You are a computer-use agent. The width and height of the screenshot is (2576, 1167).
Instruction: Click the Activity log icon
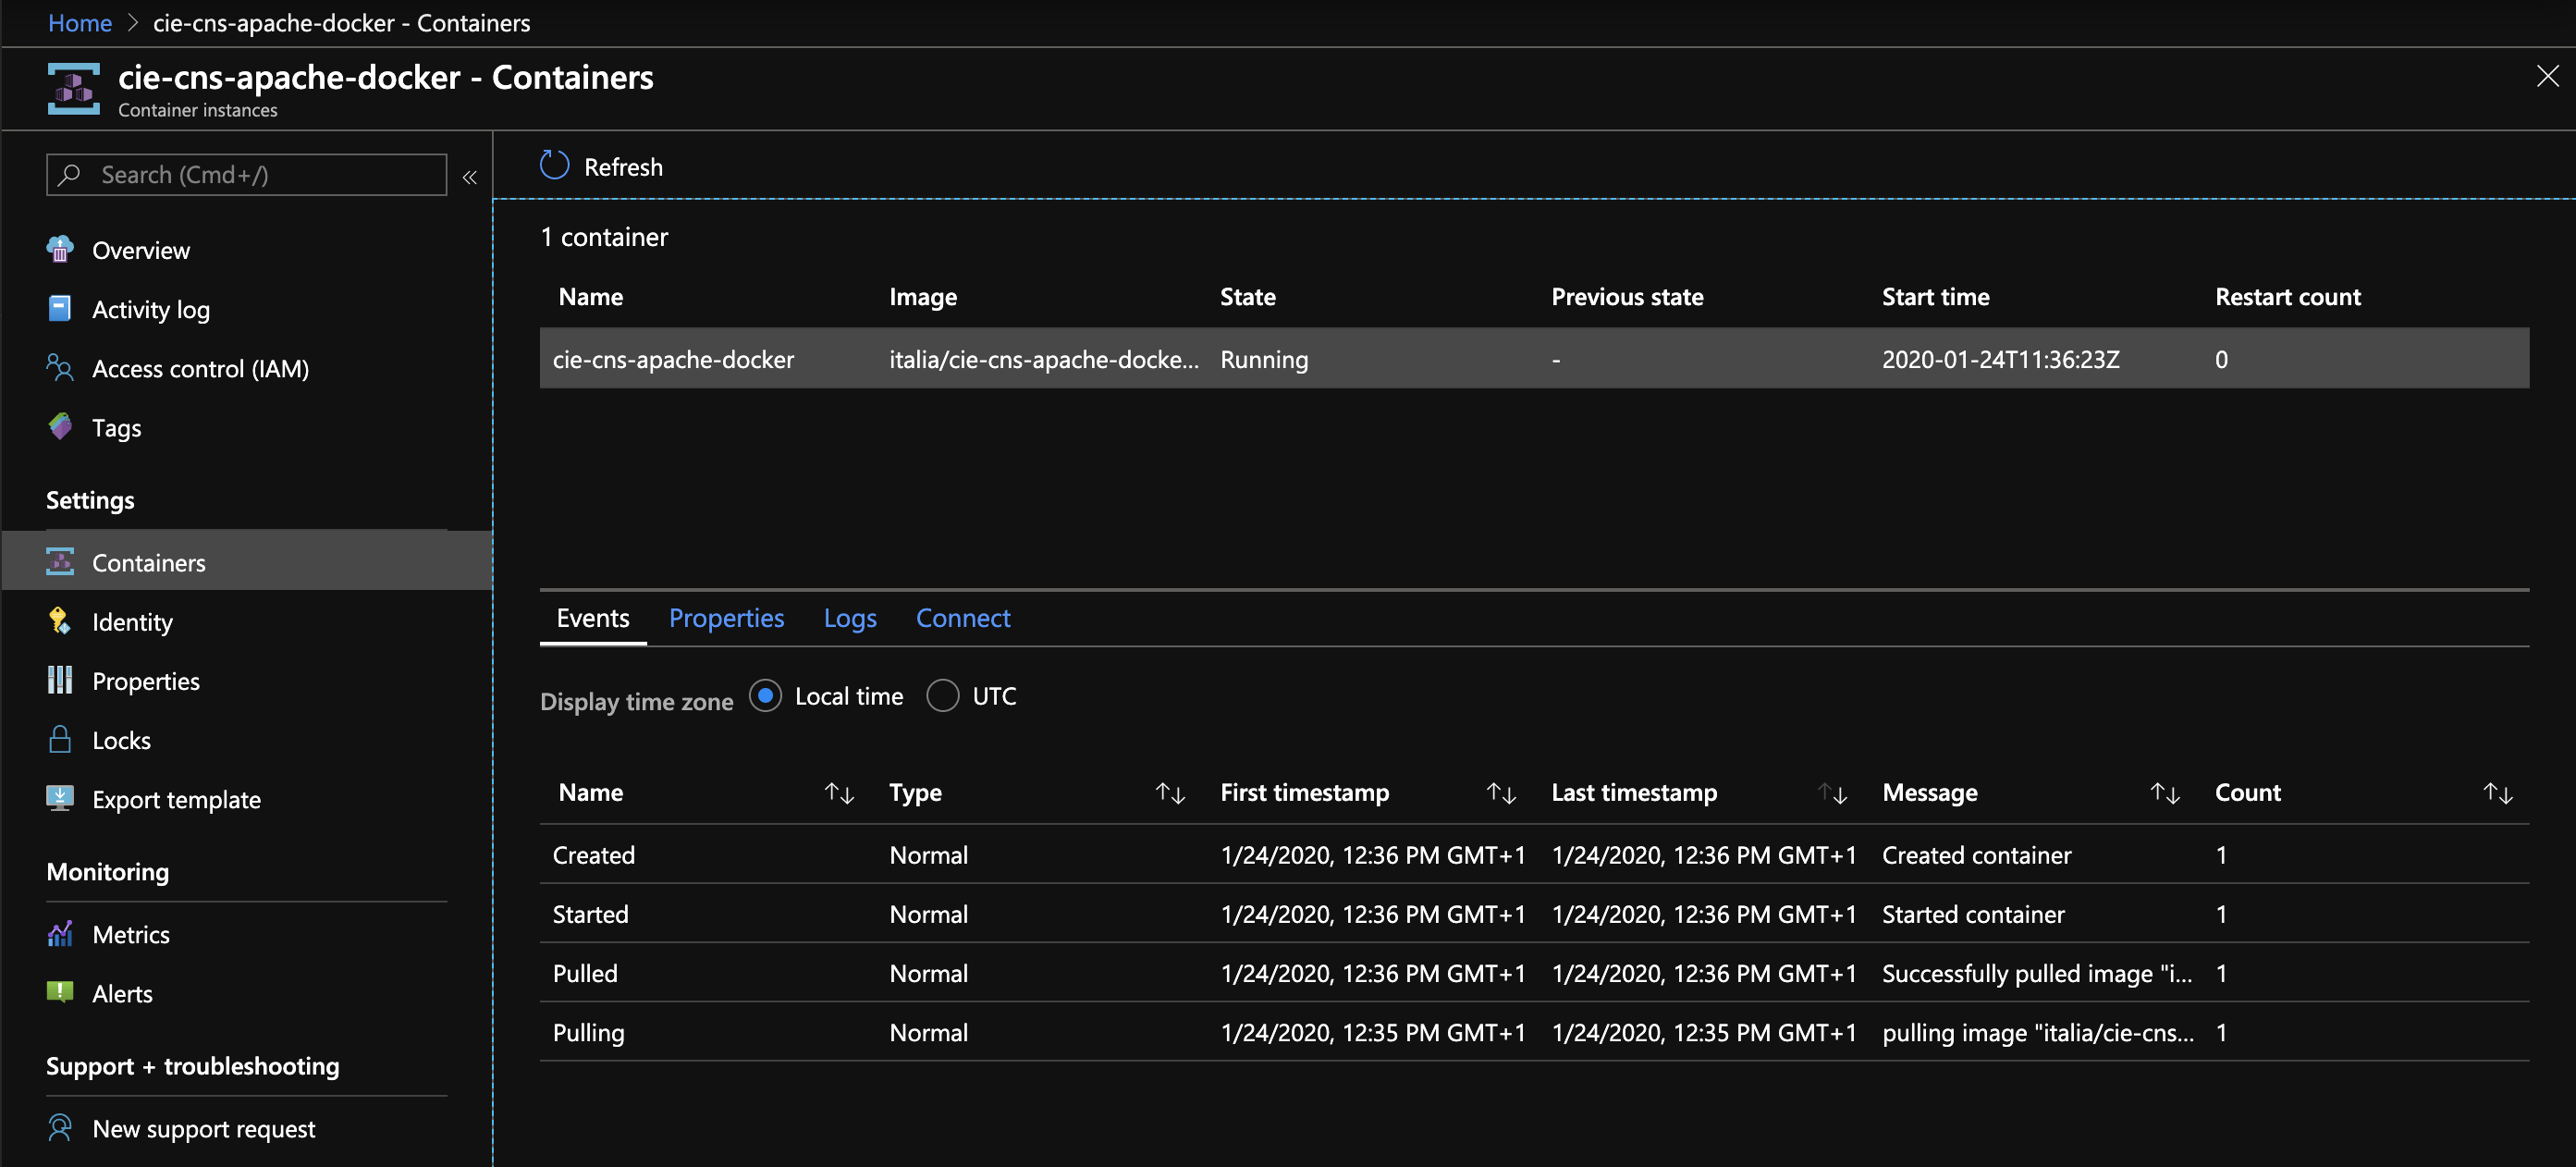click(x=60, y=308)
